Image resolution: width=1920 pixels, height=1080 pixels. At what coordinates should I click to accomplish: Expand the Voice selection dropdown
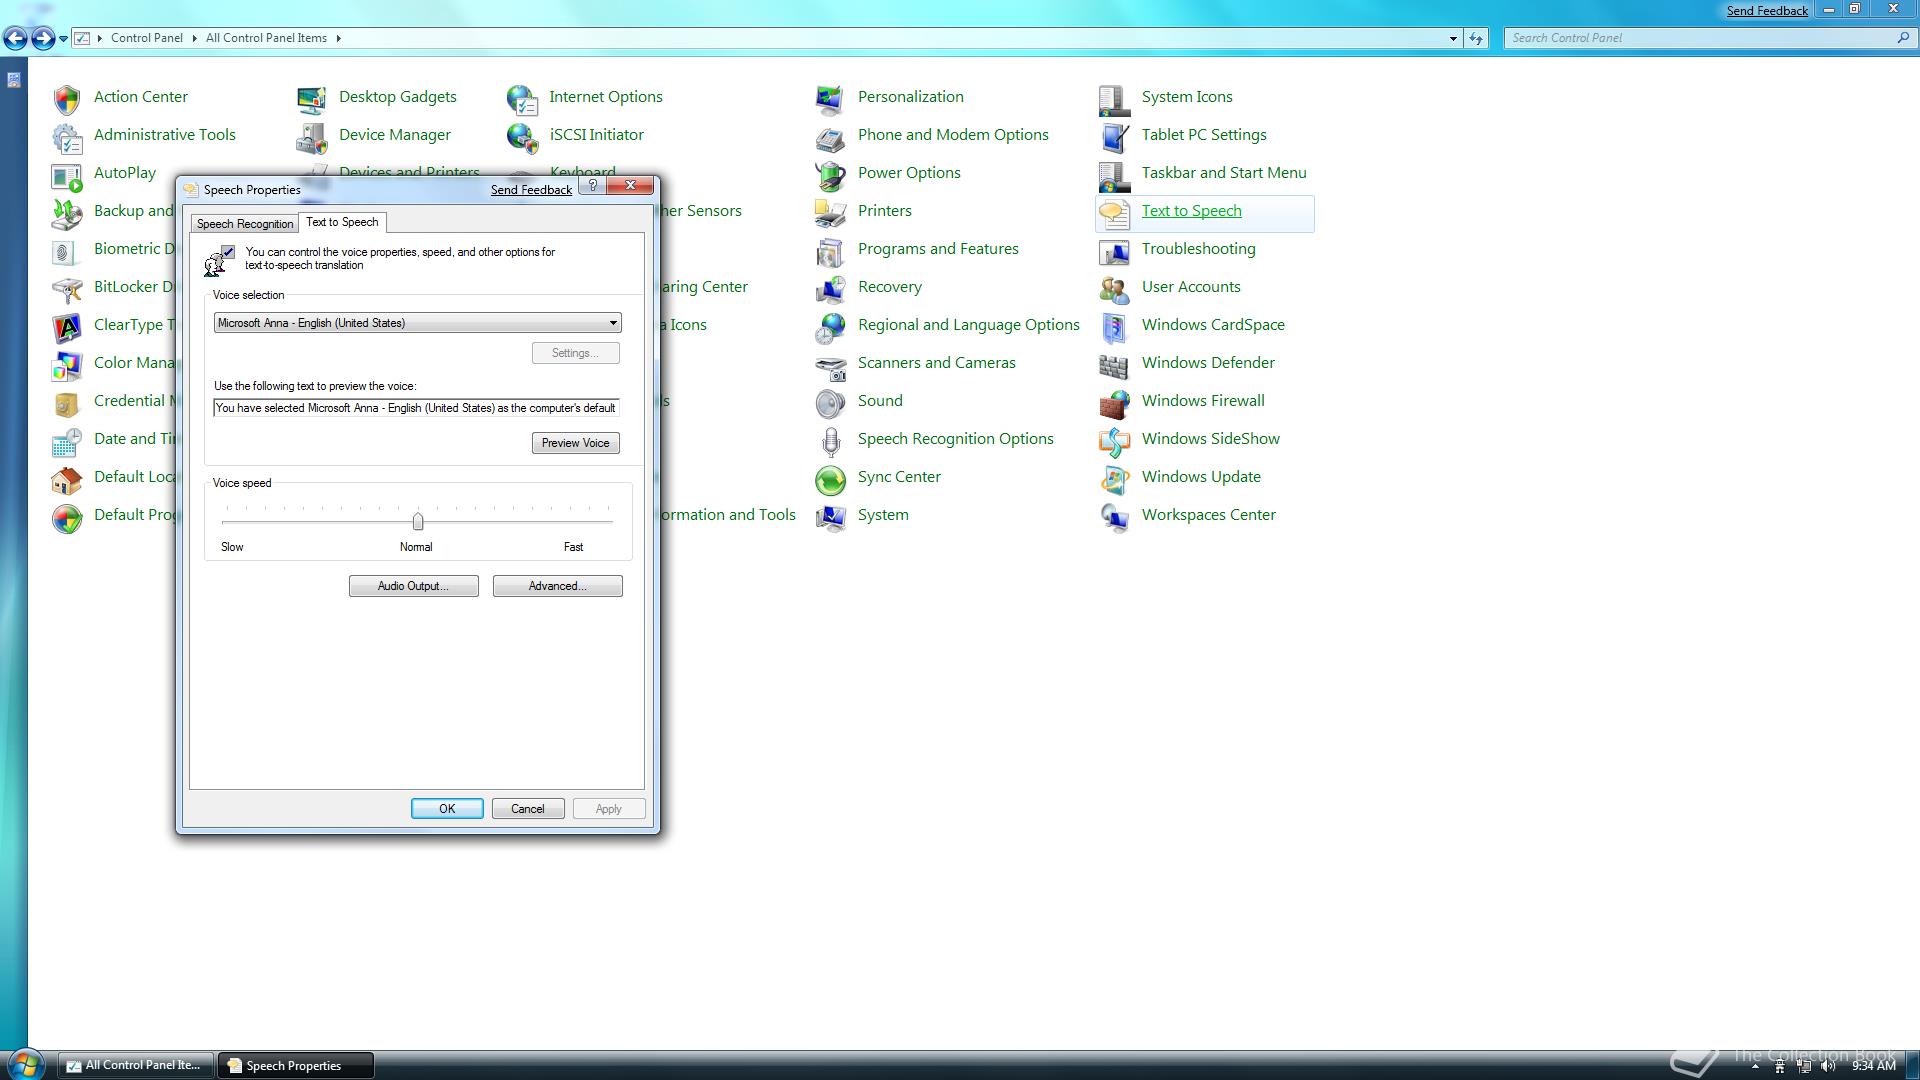point(613,323)
